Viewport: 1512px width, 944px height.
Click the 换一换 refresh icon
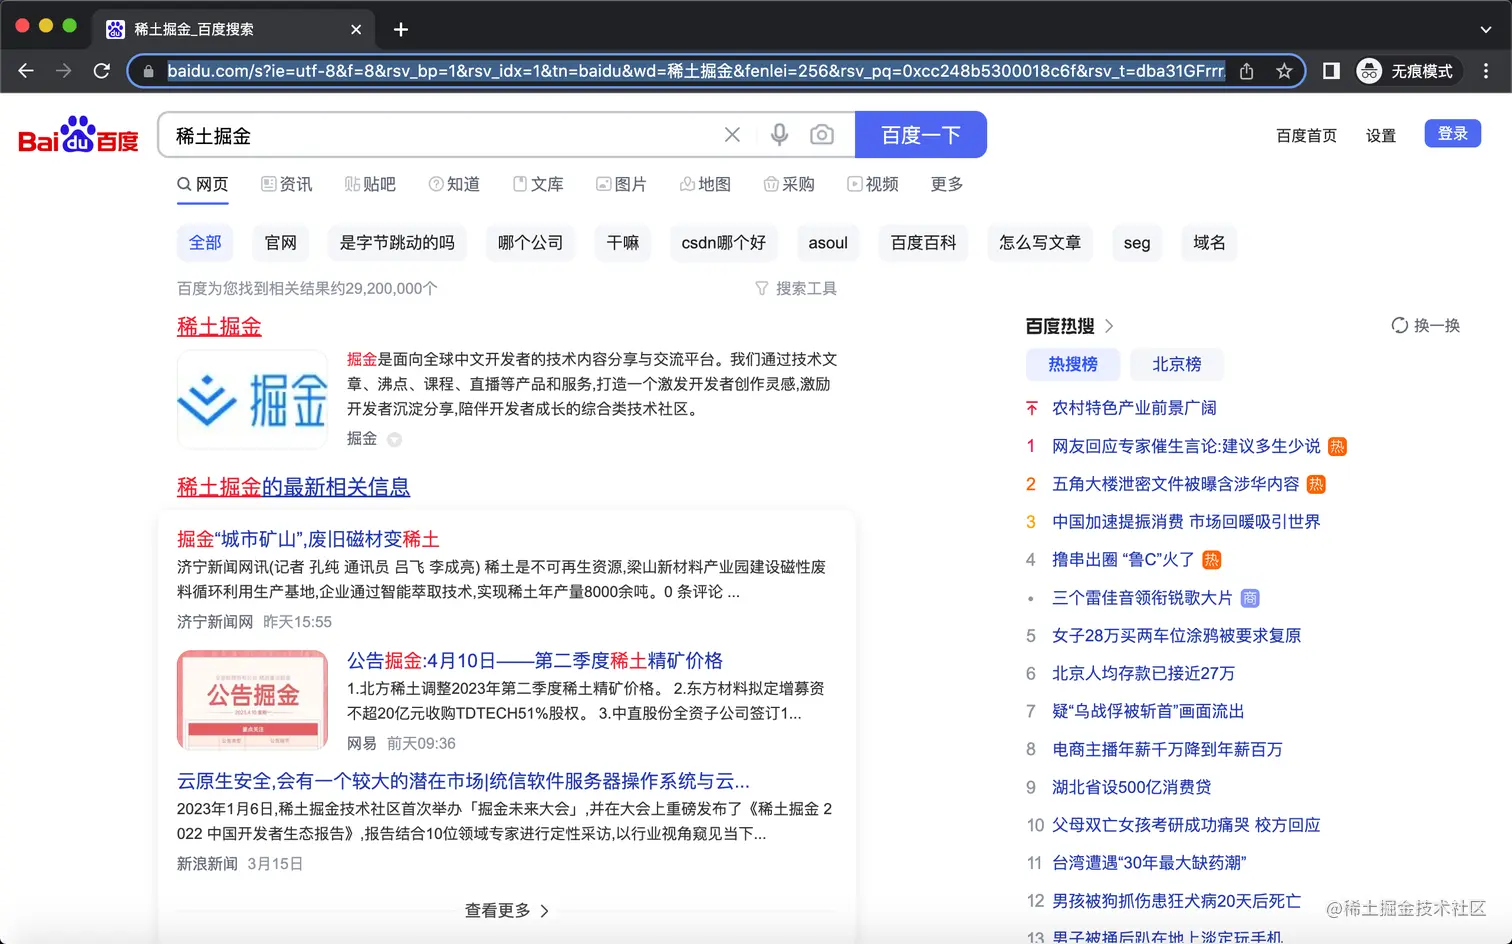pos(1400,325)
